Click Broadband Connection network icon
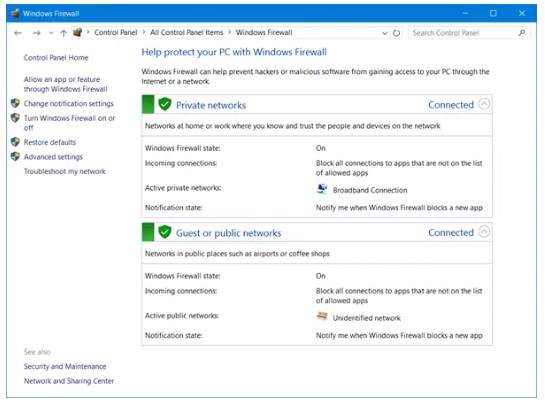 coord(322,189)
